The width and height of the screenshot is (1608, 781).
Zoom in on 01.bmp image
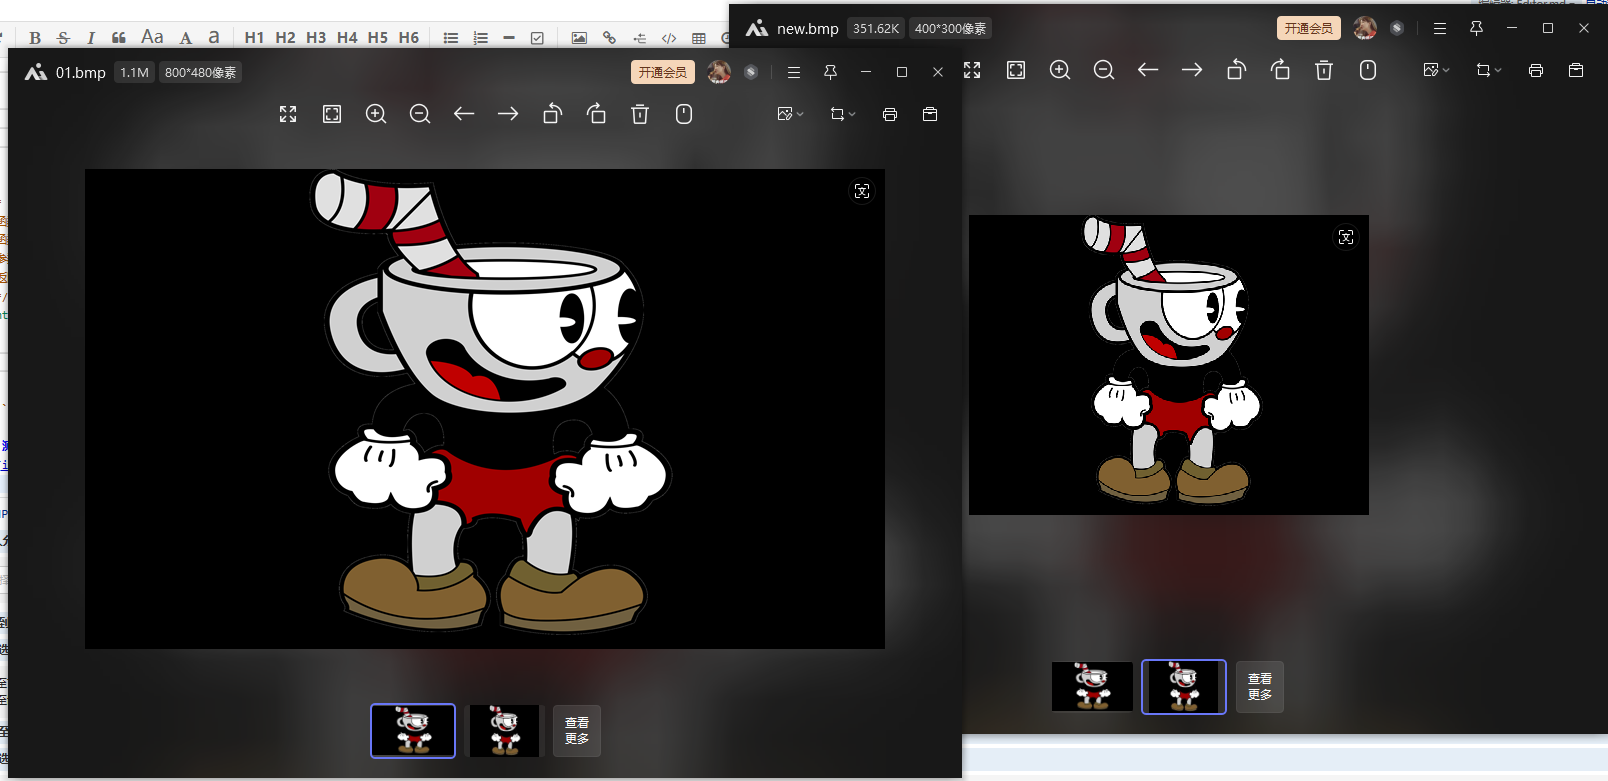pyautogui.click(x=376, y=114)
